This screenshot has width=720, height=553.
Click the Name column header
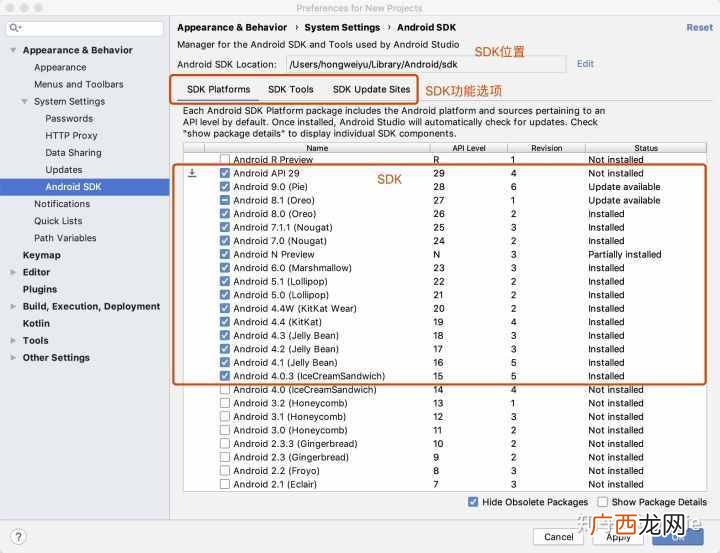point(317,148)
